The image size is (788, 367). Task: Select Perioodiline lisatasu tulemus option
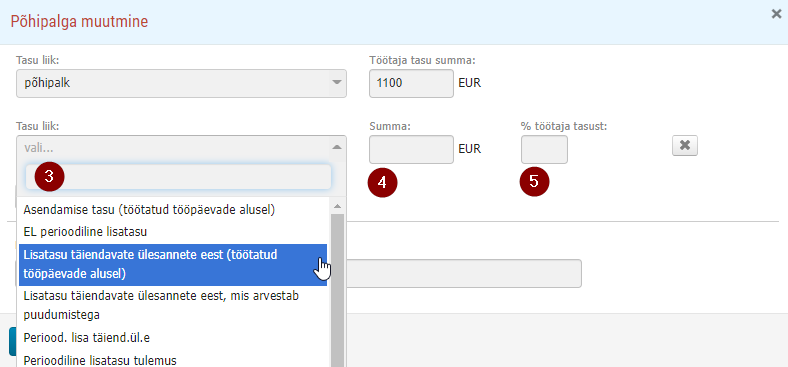(173, 360)
